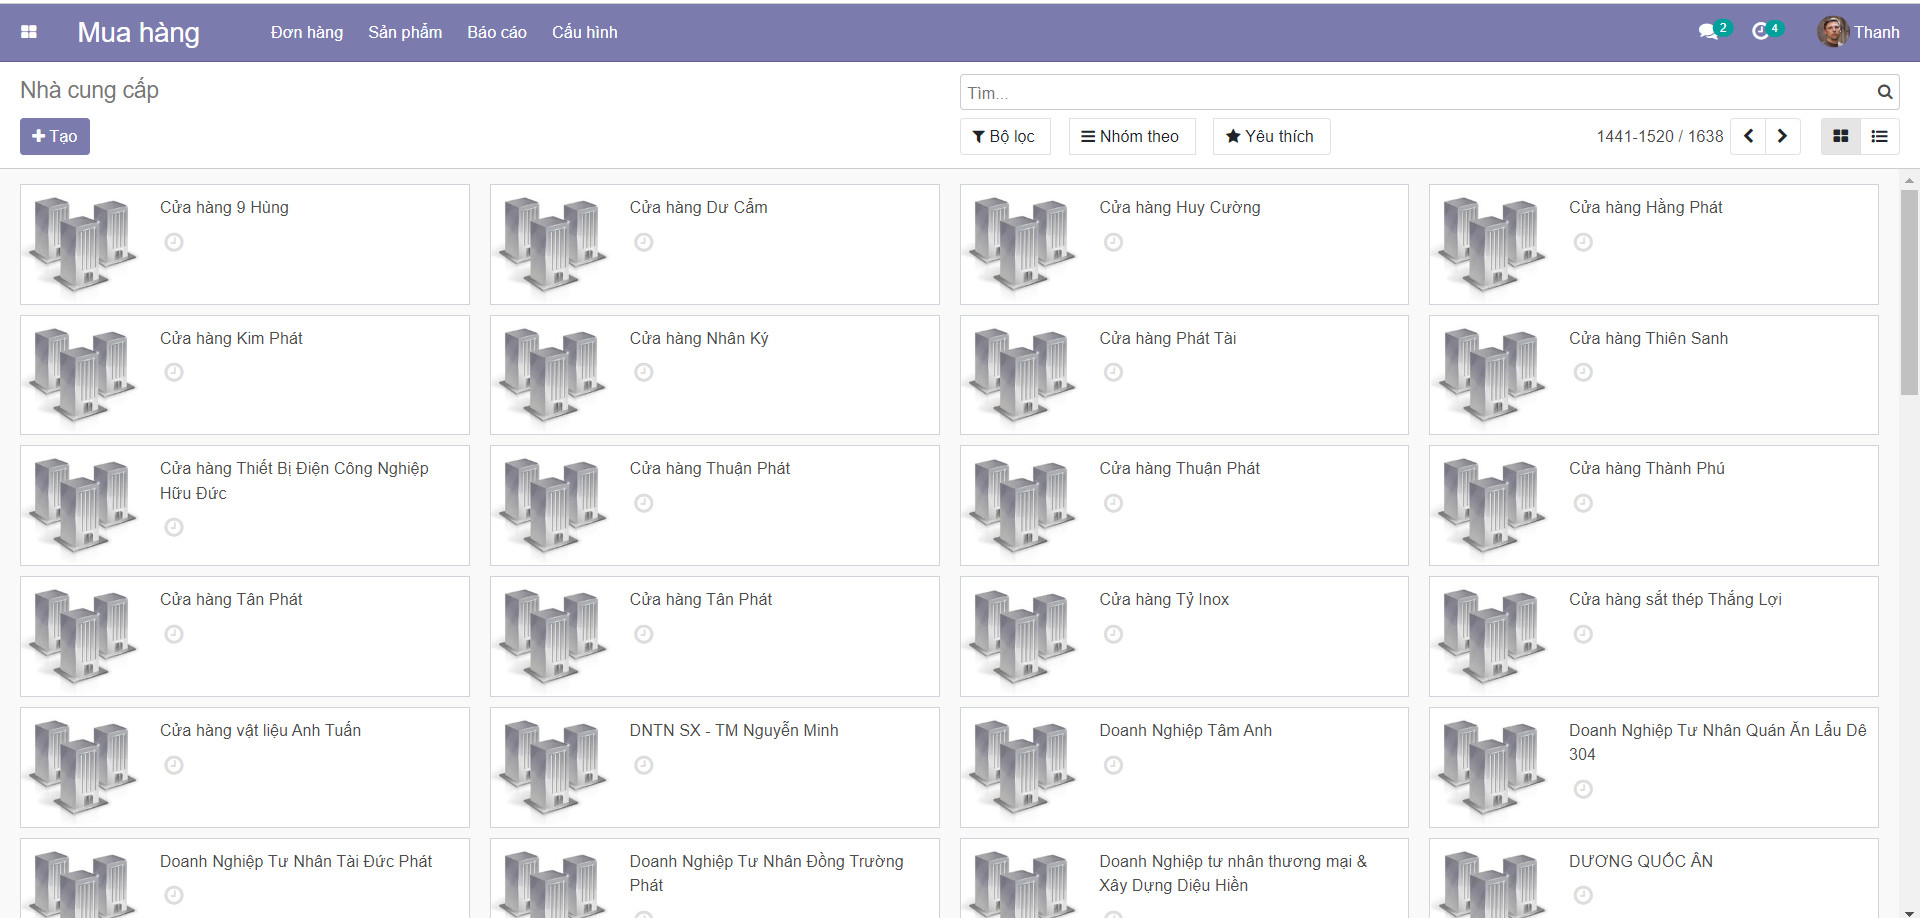This screenshot has height=918, width=1920.
Task: Click activity clock on Cửa hàng 9 Hùng
Action: (x=174, y=242)
